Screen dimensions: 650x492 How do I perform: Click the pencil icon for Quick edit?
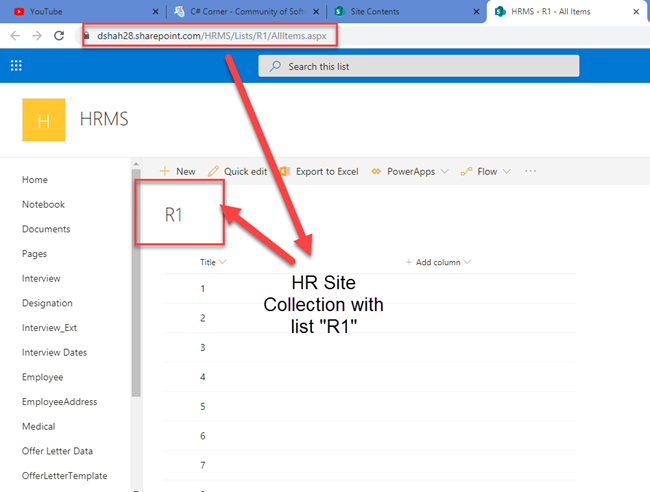pyautogui.click(x=213, y=171)
